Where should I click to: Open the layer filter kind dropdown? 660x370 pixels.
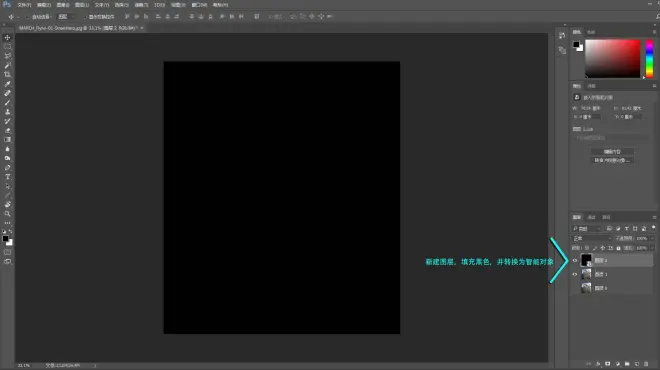click(587, 229)
